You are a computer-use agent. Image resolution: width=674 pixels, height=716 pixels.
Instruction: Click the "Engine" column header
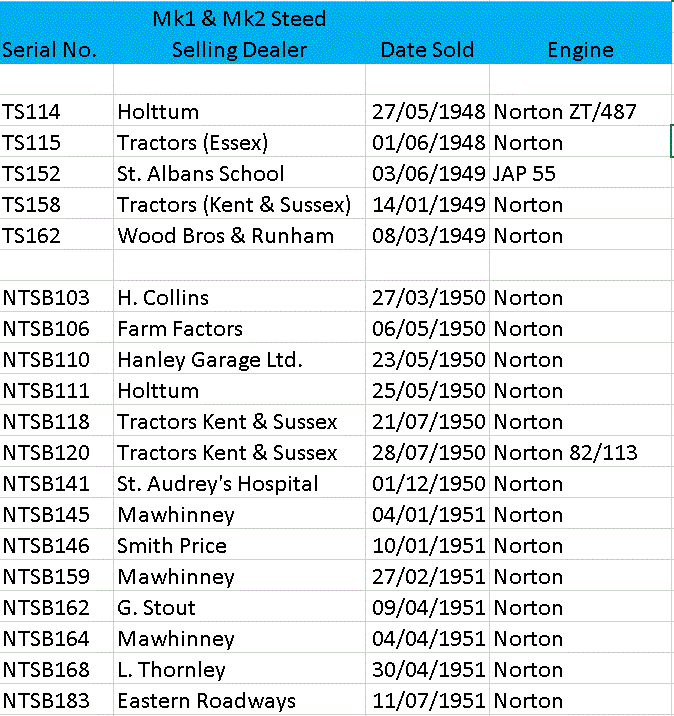[580, 50]
